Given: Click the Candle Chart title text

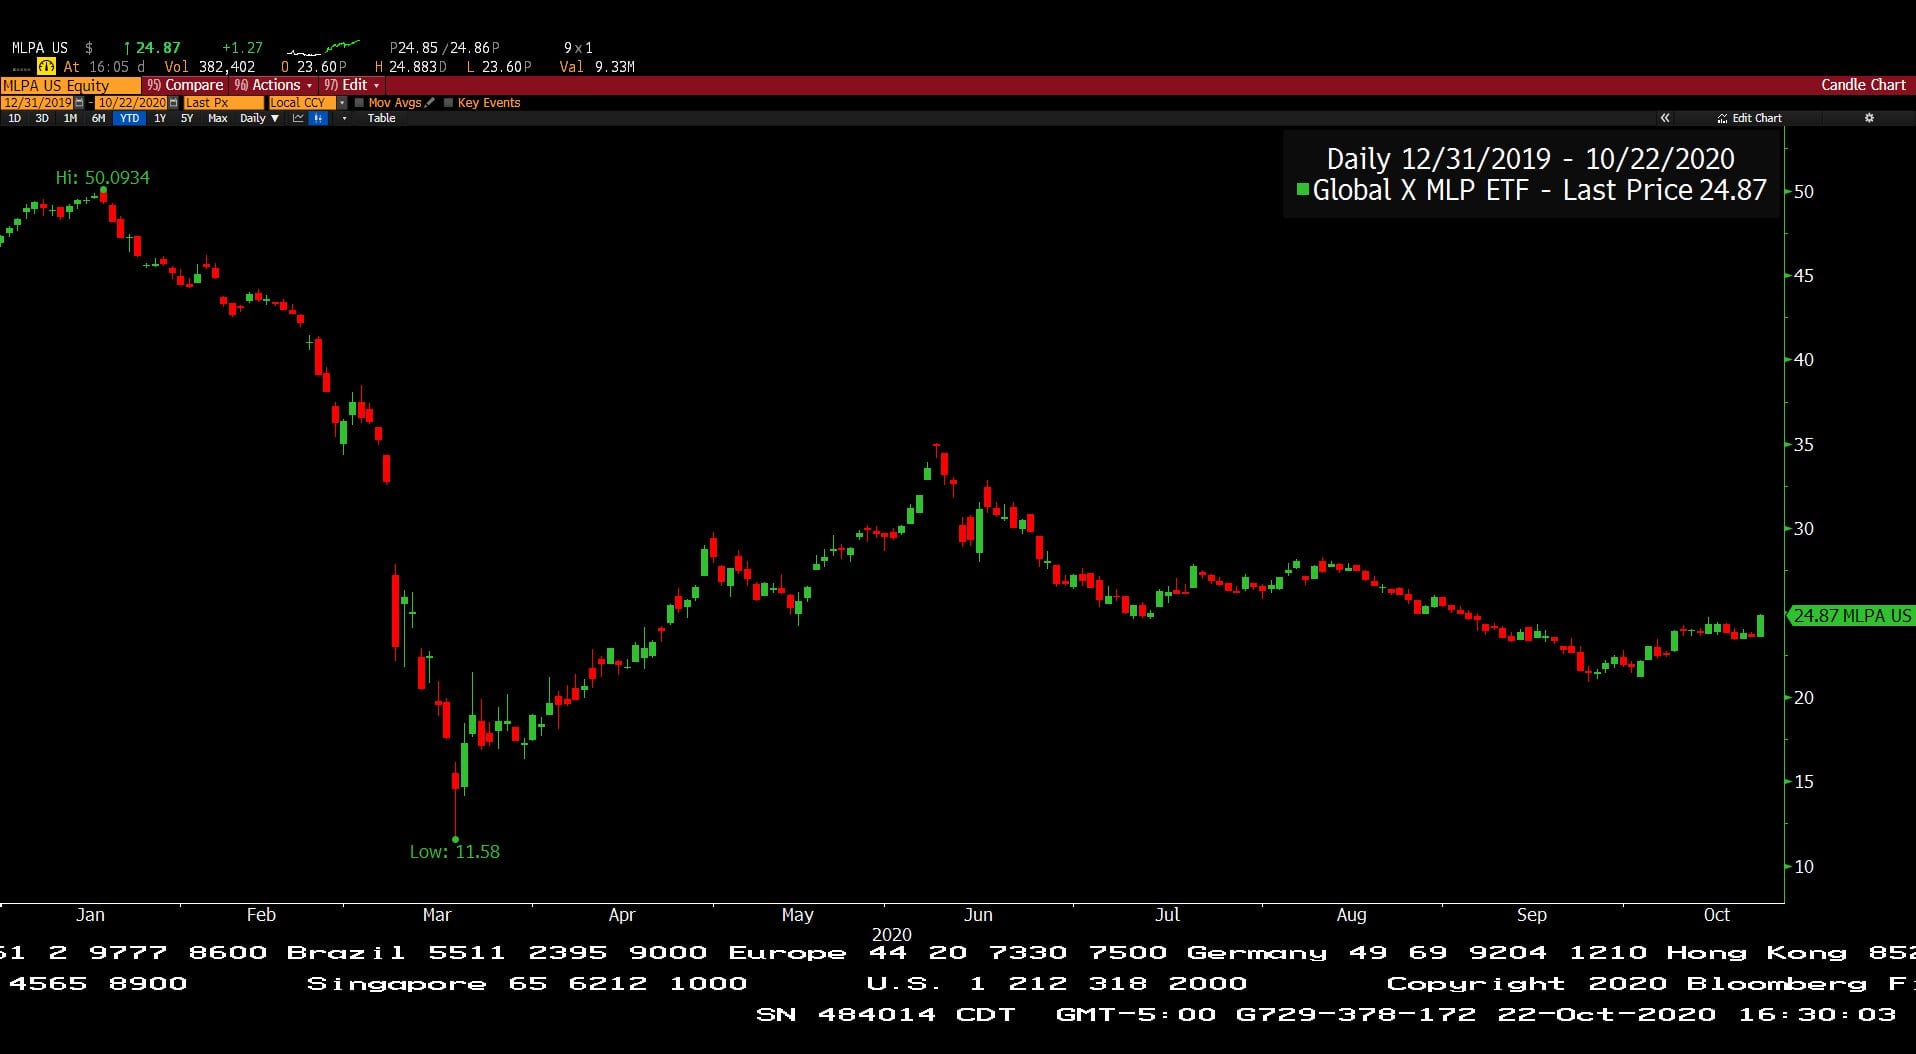Looking at the screenshot, I should coord(1863,85).
